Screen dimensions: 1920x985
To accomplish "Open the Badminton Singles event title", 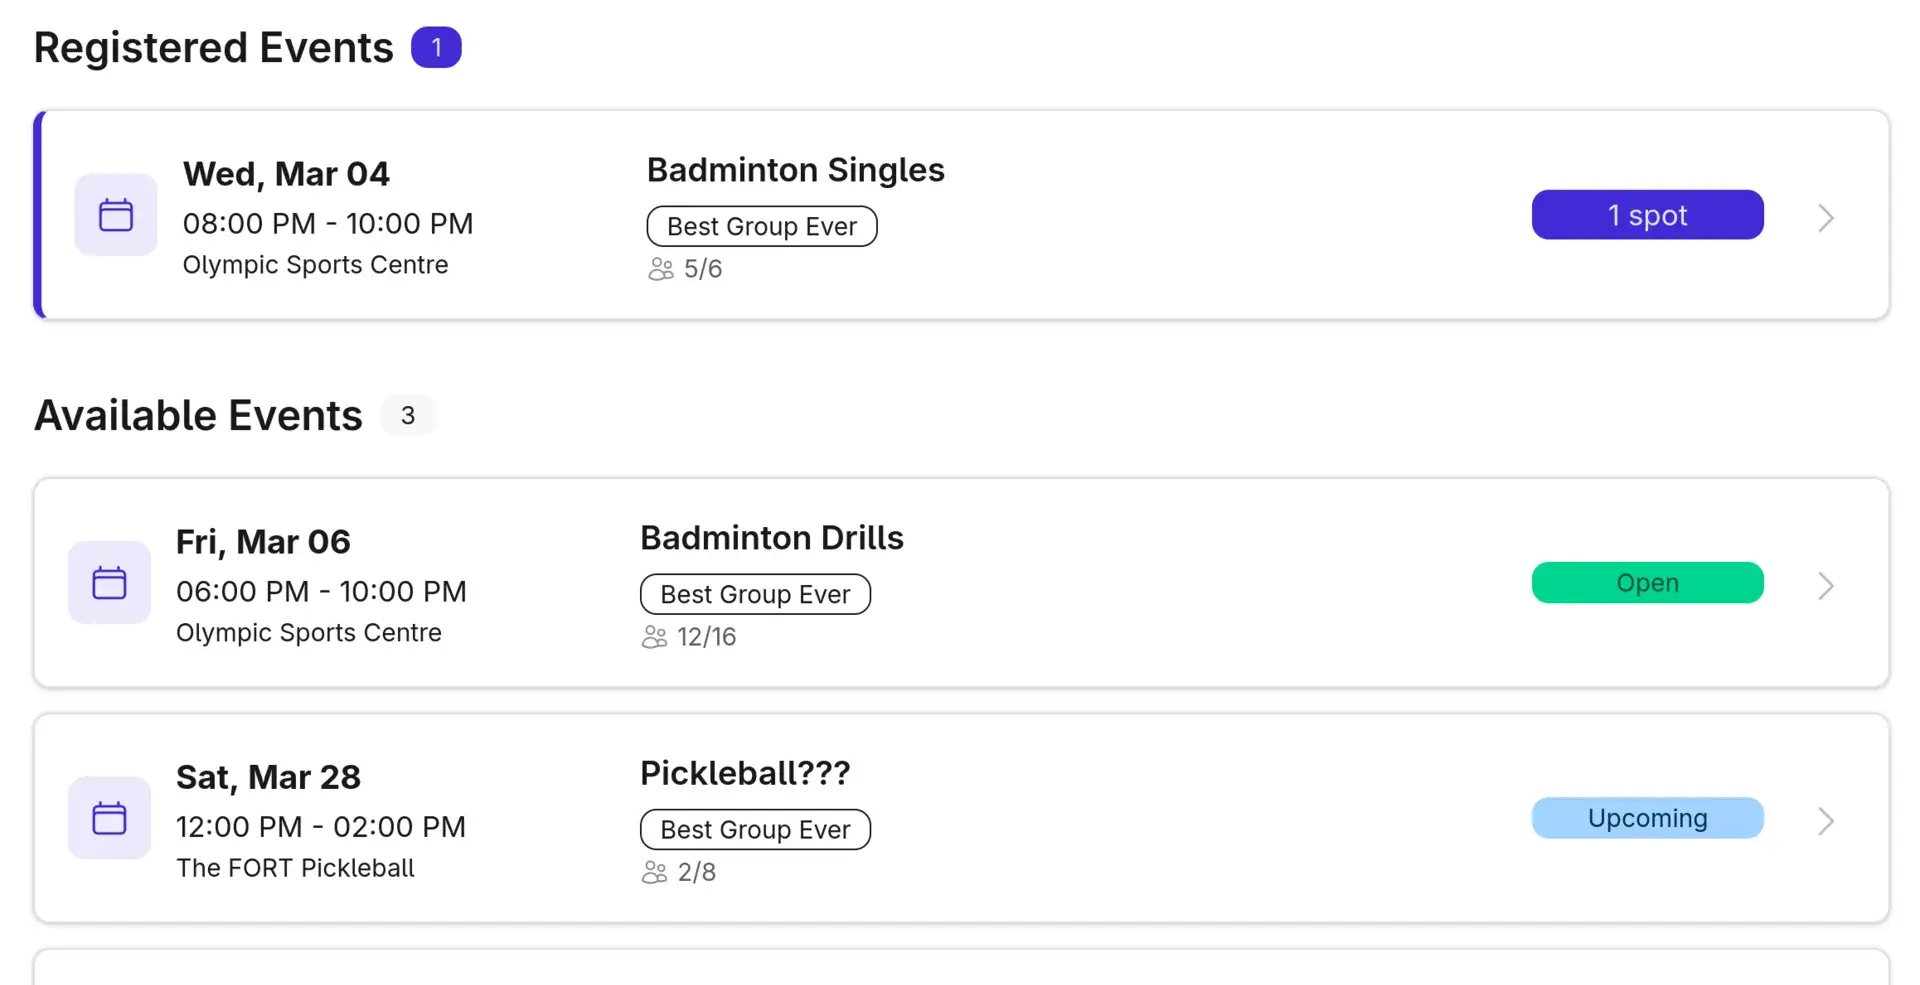I will click(x=795, y=169).
